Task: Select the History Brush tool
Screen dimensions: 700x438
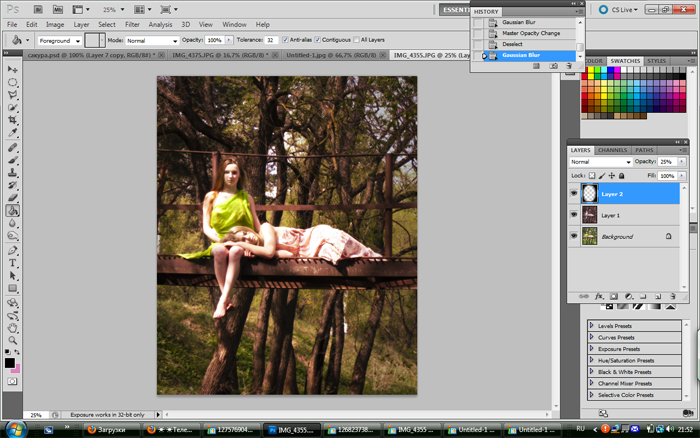Action: [12, 185]
